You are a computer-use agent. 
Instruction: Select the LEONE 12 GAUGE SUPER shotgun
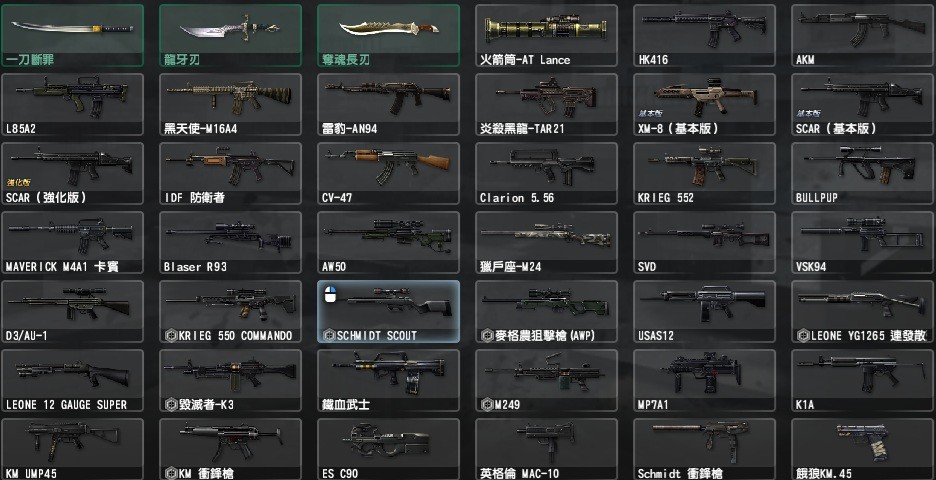click(x=73, y=380)
